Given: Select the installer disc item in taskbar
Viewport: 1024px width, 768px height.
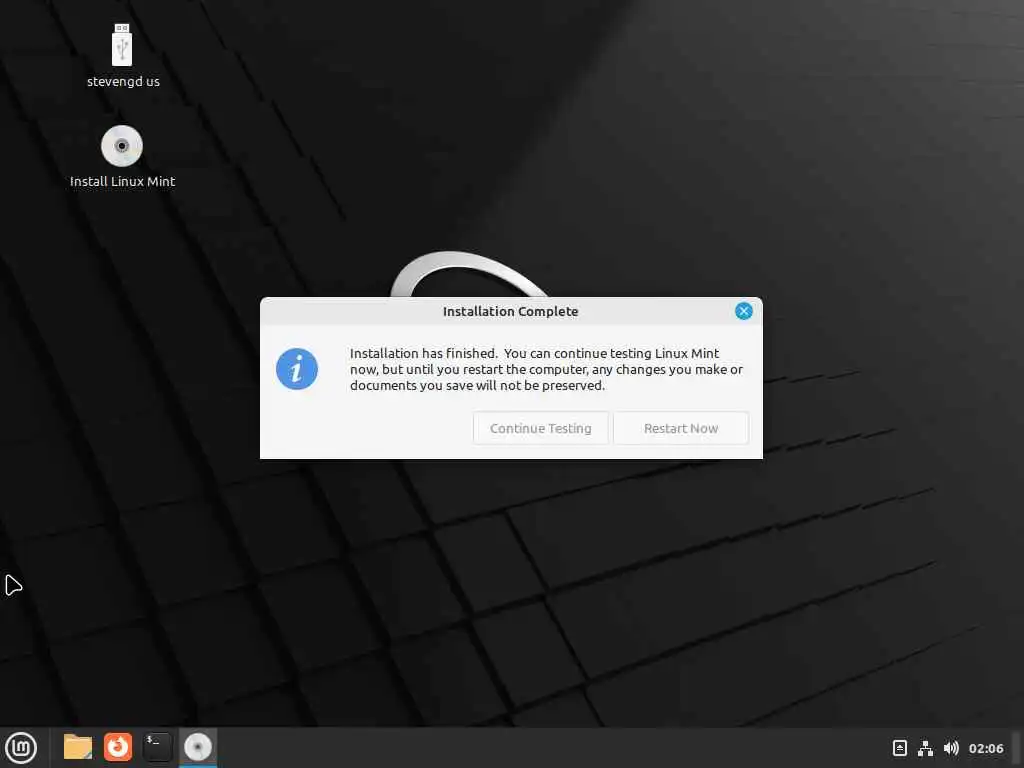Looking at the screenshot, I should [x=198, y=747].
